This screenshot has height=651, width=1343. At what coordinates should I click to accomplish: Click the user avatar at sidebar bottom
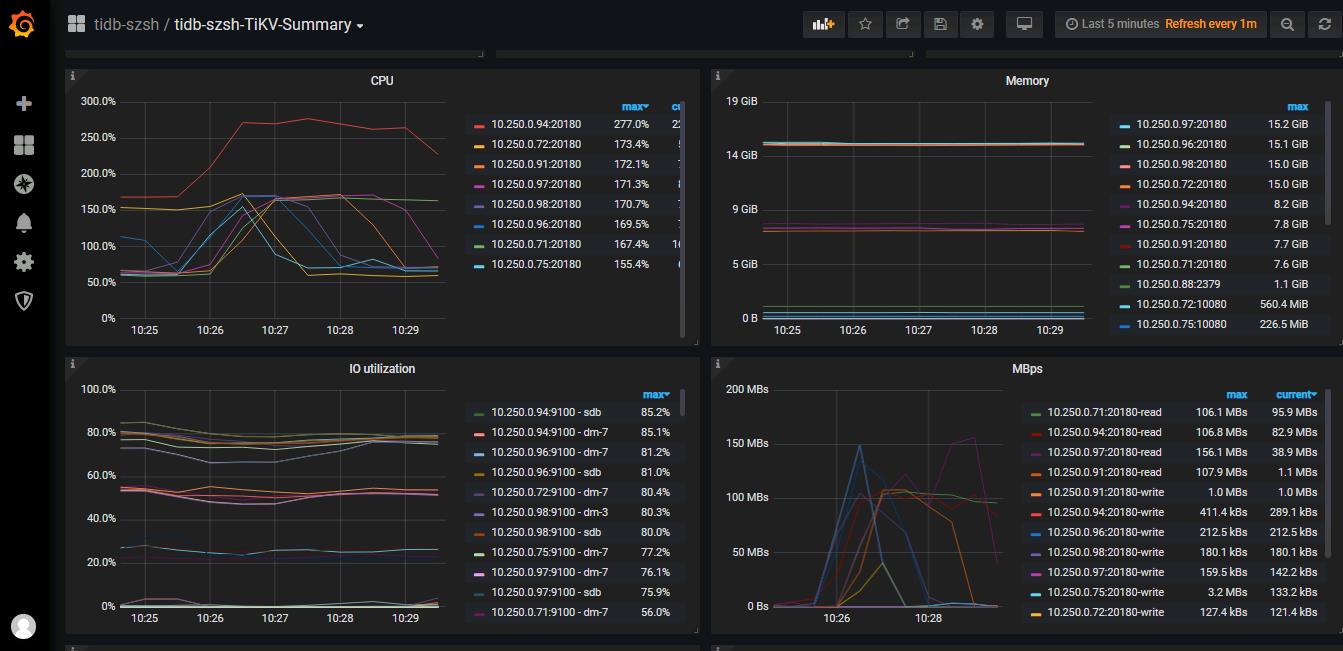(23, 626)
